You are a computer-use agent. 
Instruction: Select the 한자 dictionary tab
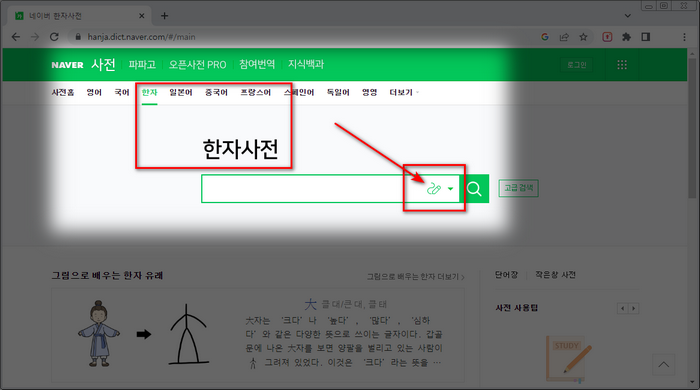point(150,92)
